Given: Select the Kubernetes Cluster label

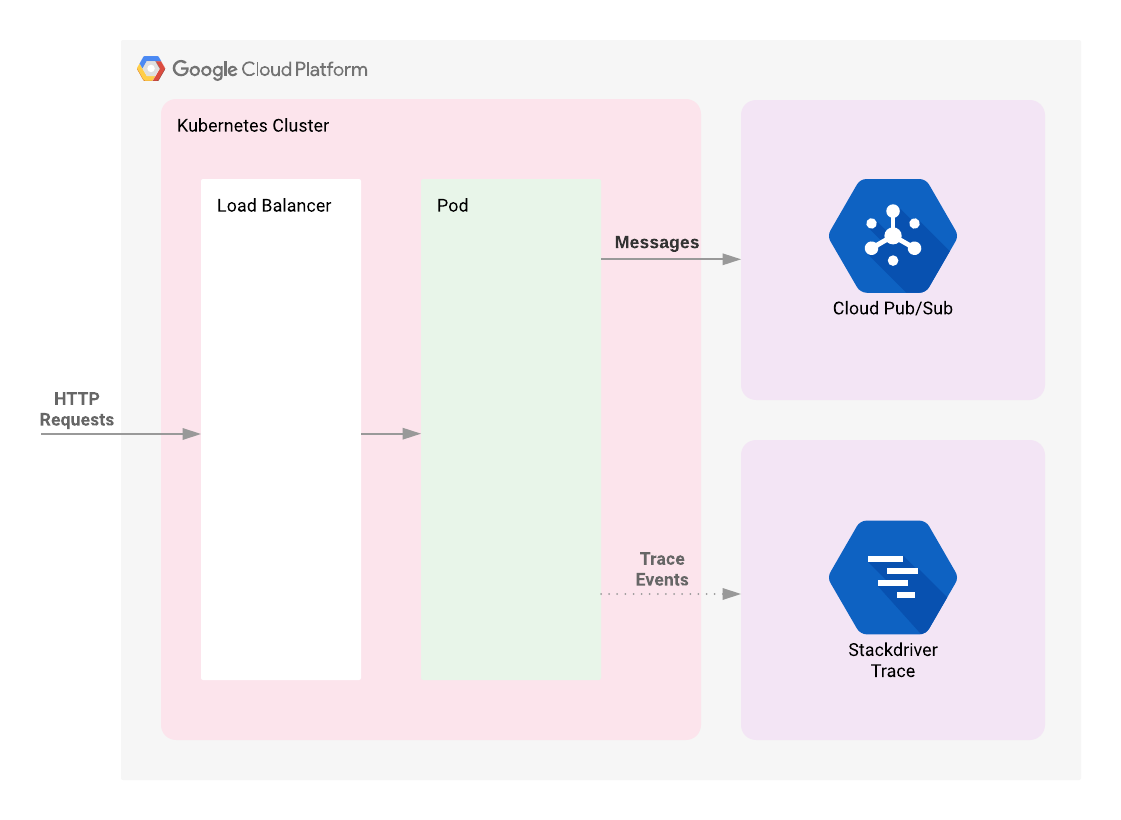Looking at the screenshot, I should tap(253, 125).
